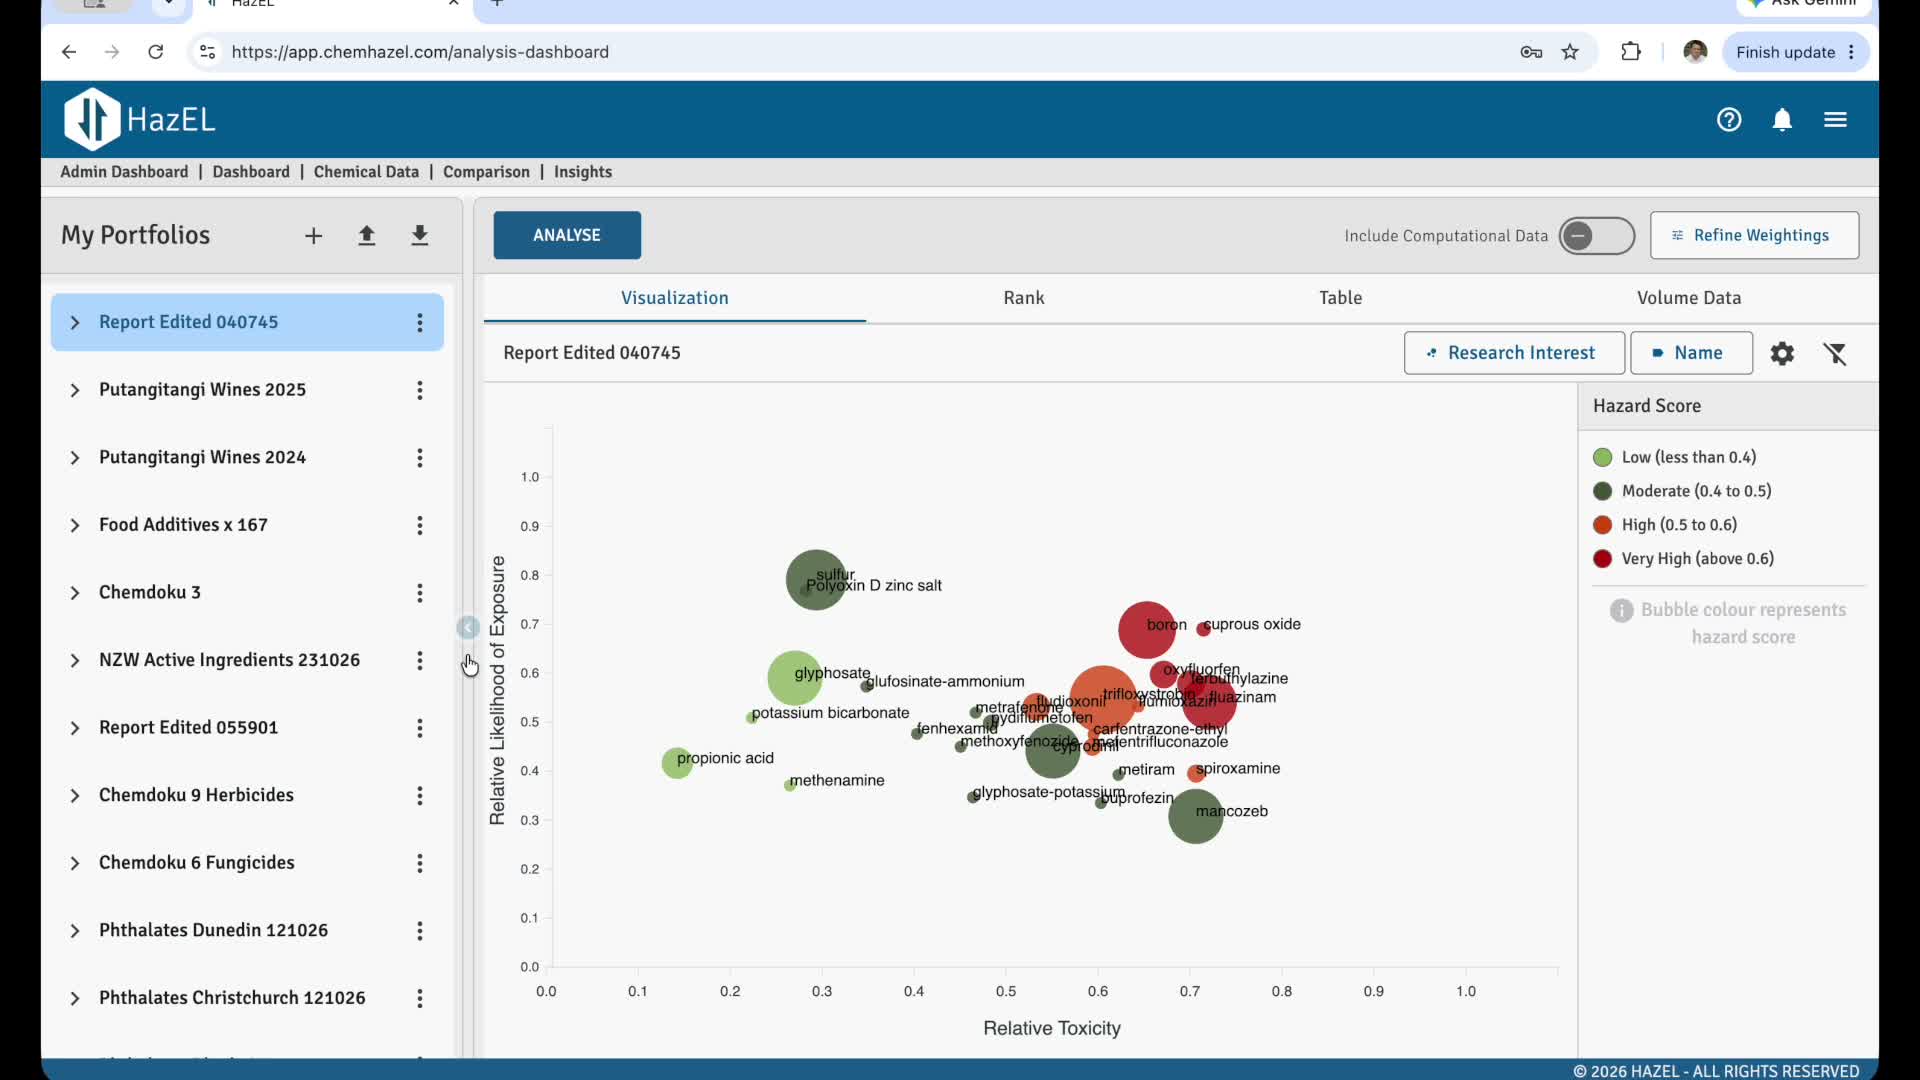
Task: Click the Research Interest button
Action: [x=1514, y=353]
